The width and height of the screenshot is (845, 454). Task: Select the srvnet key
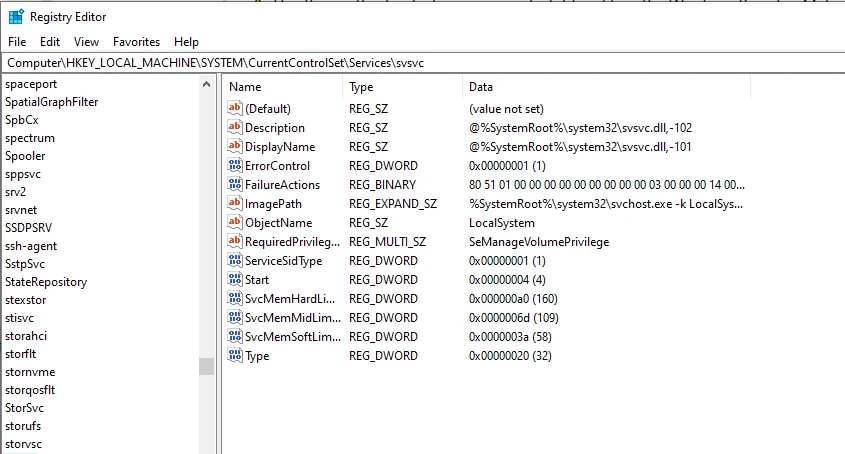(x=22, y=210)
